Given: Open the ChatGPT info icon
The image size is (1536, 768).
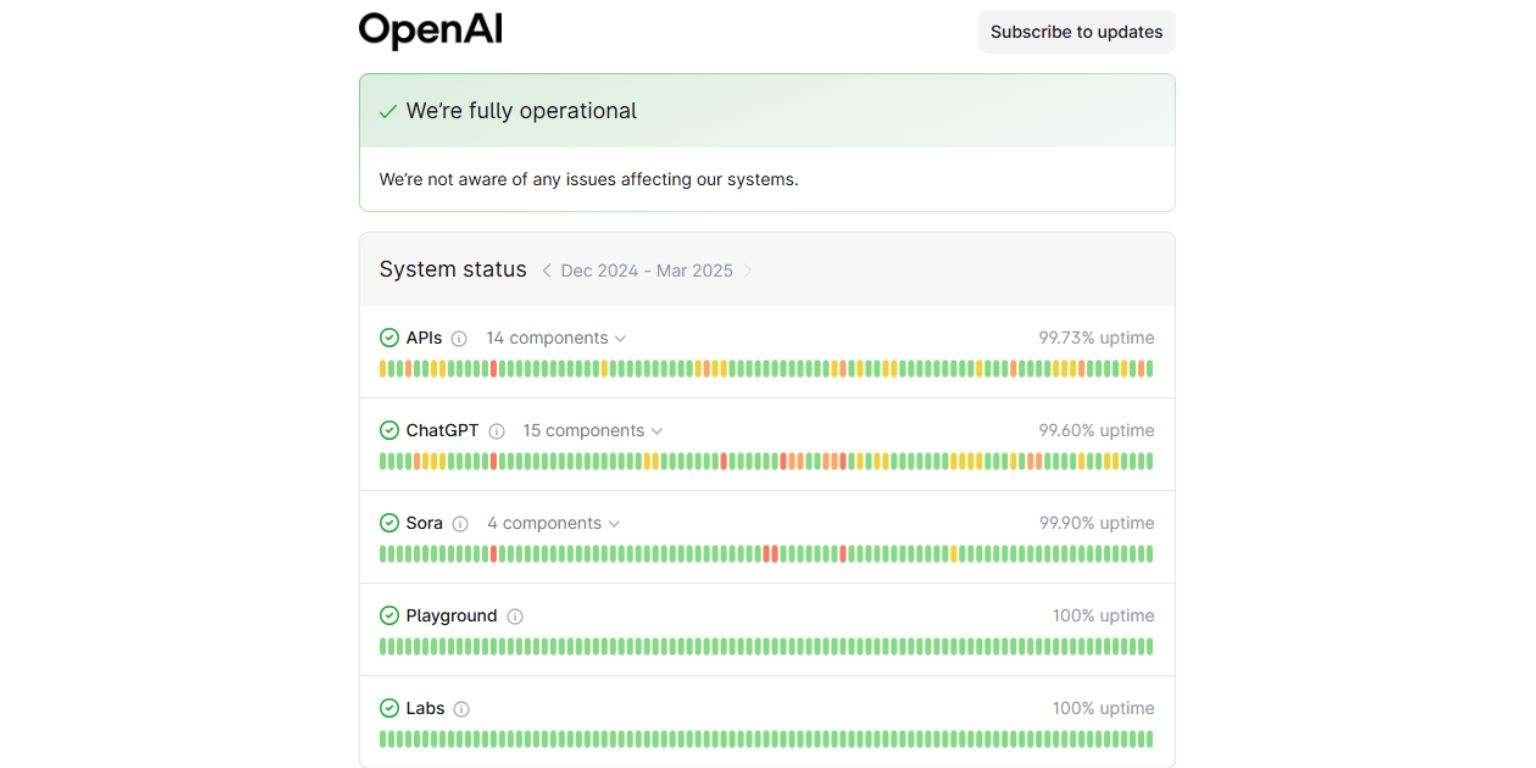Looking at the screenshot, I should coord(496,431).
